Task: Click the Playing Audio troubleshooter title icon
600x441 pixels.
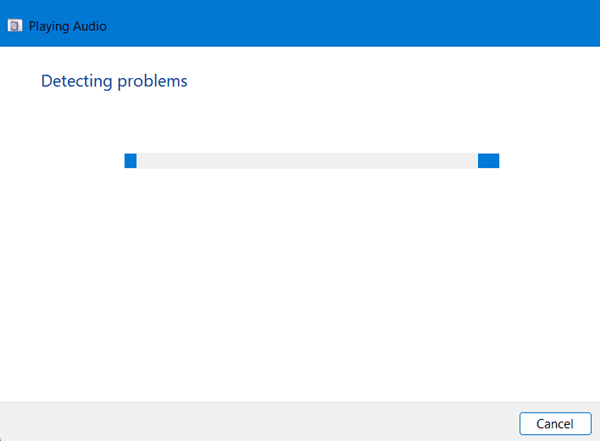Action: click(x=15, y=26)
